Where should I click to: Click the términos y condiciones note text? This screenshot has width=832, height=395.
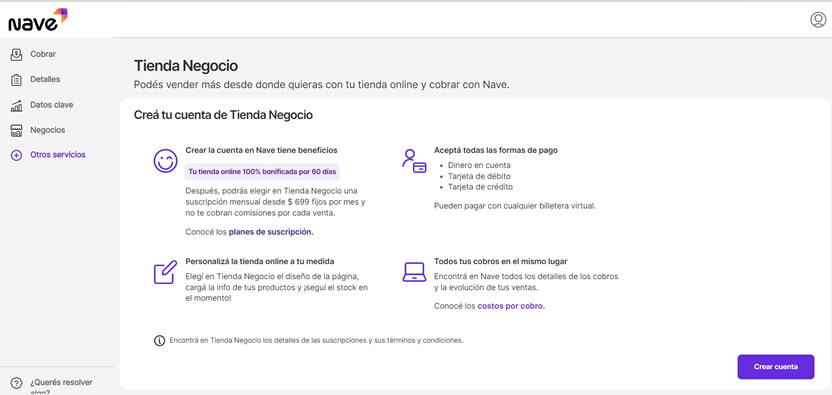tap(316, 340)
